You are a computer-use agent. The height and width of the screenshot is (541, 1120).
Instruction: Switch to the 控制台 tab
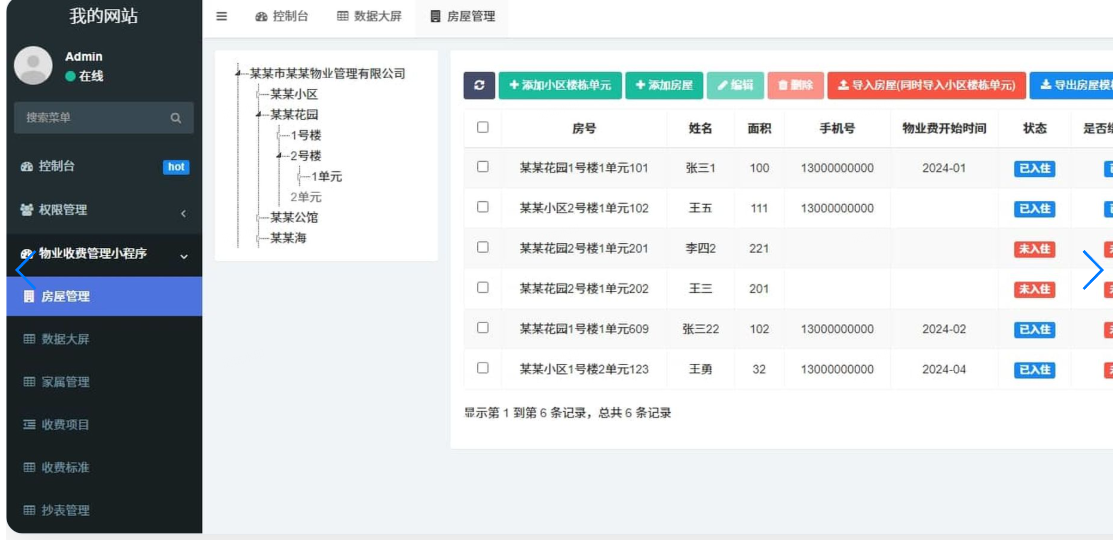[282, 17]
